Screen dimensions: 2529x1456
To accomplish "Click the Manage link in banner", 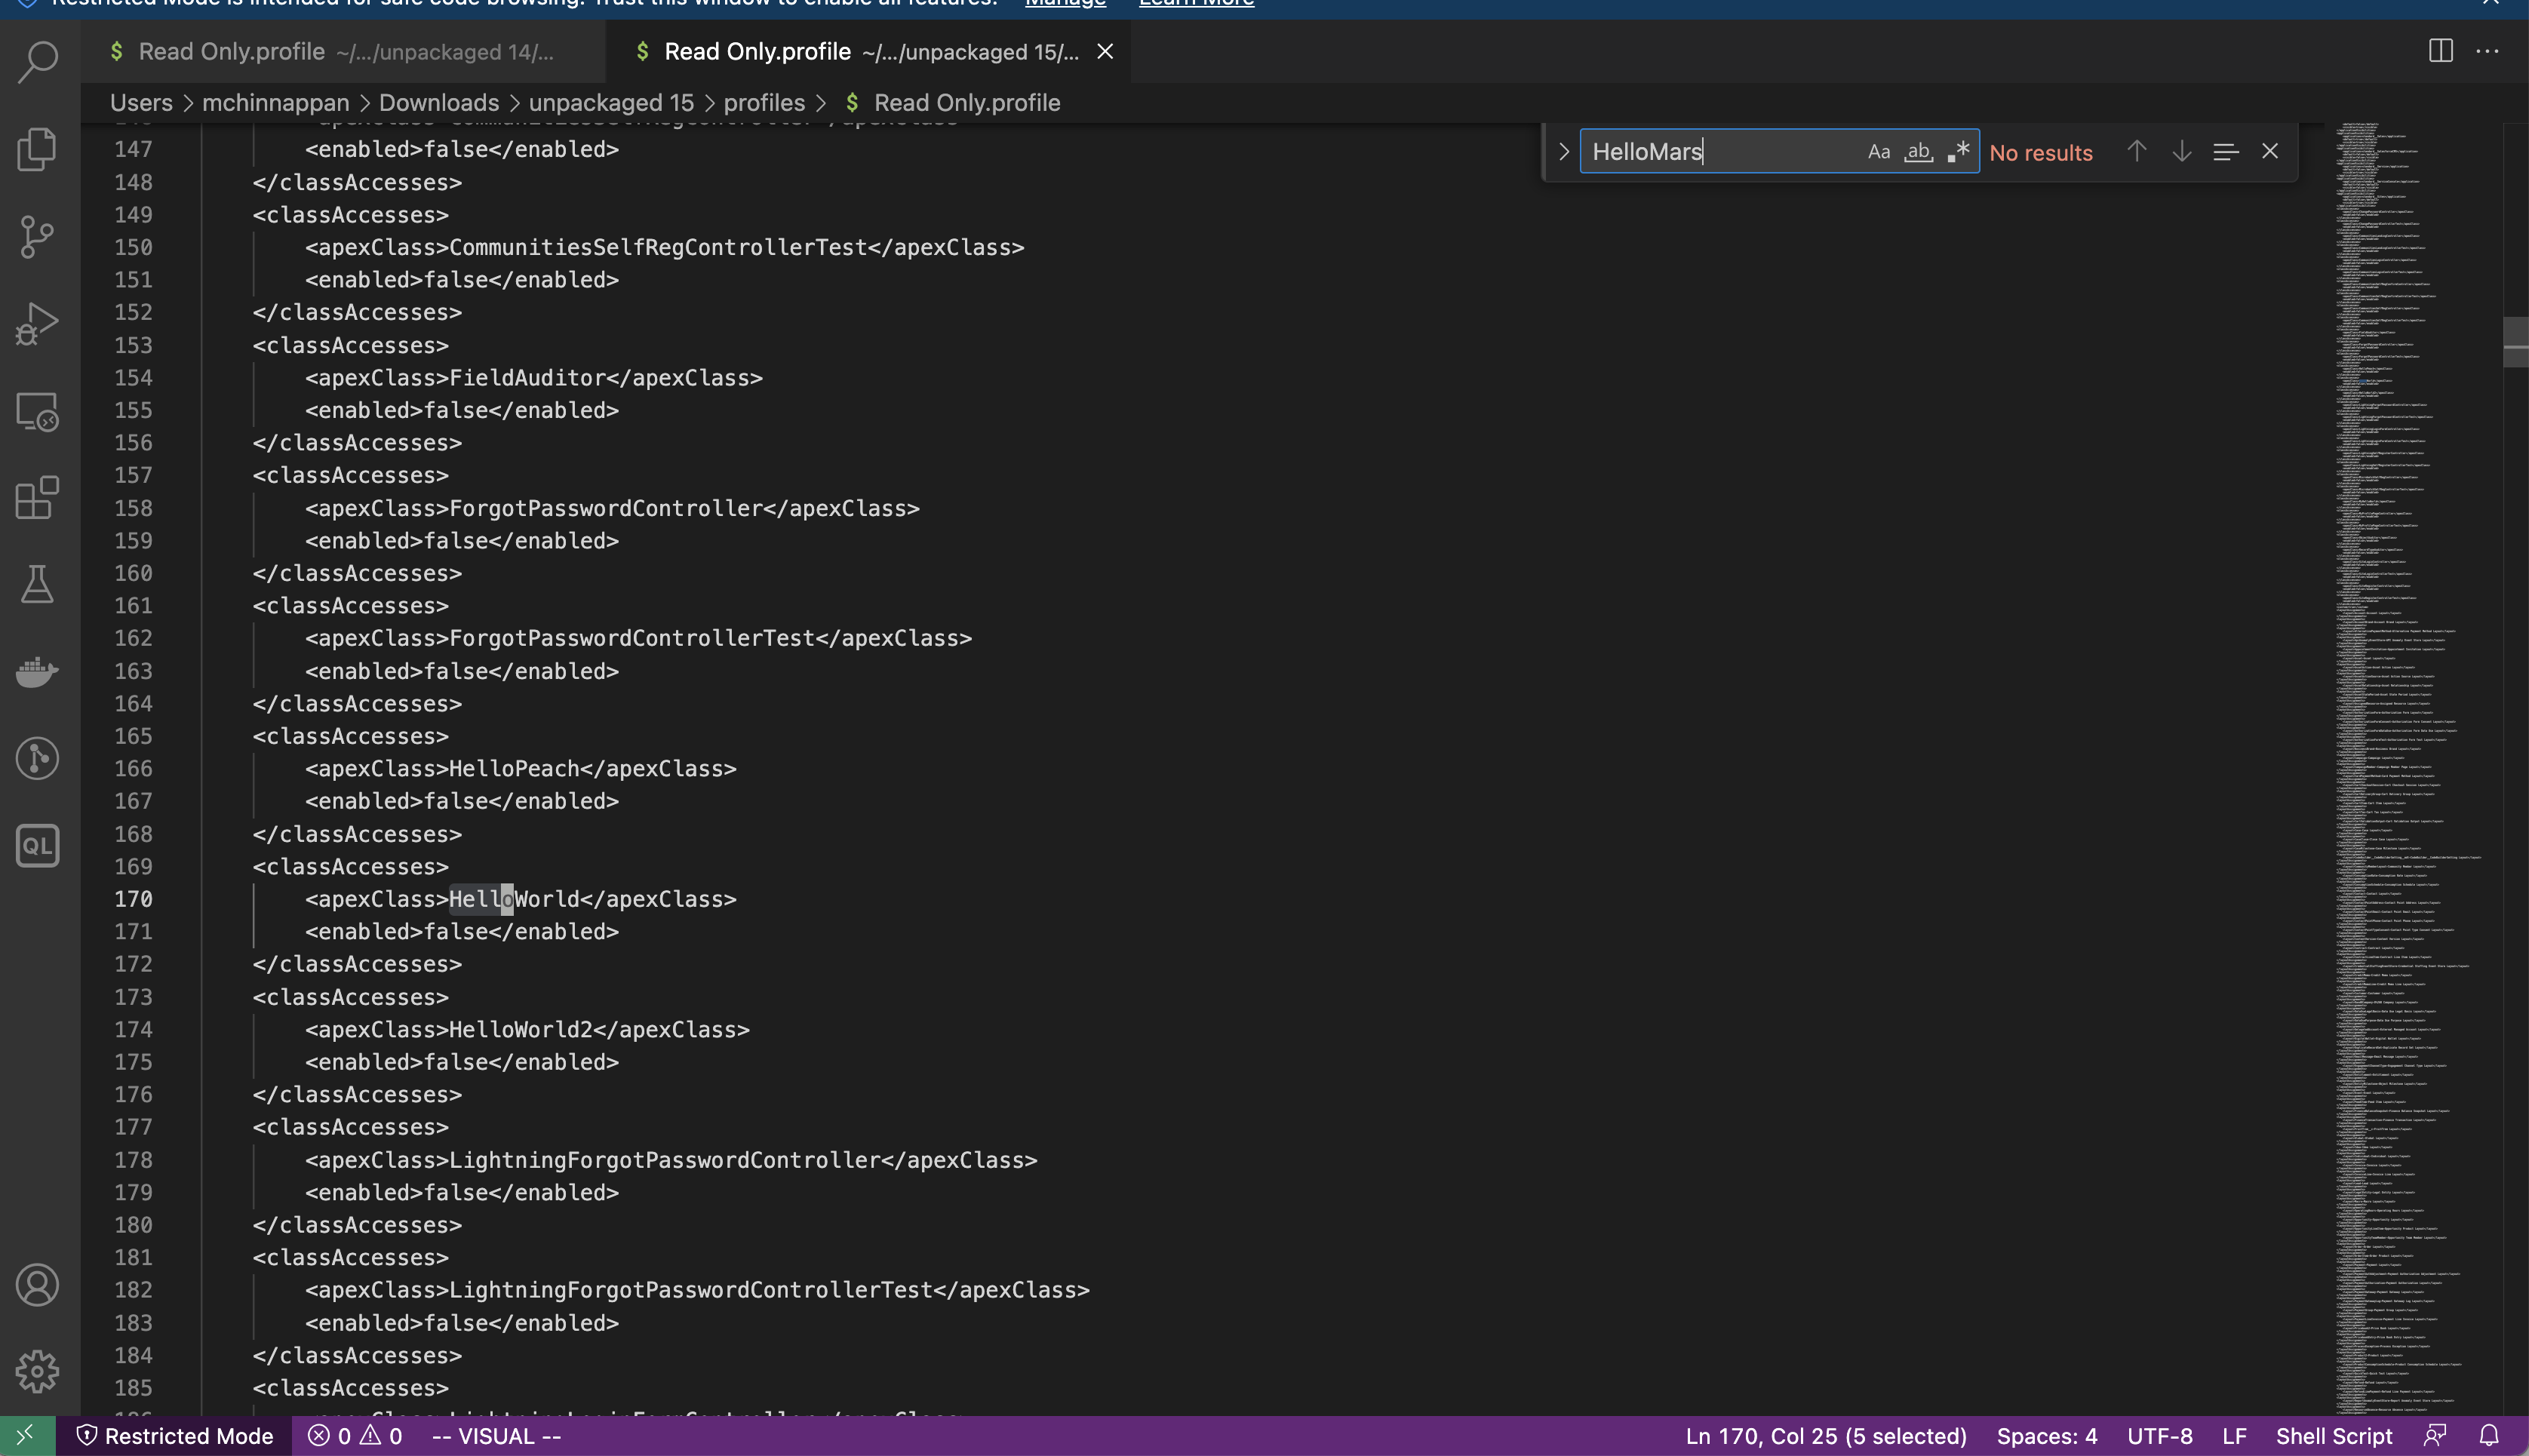I will pyautogui.click(x=1065, y=4).
